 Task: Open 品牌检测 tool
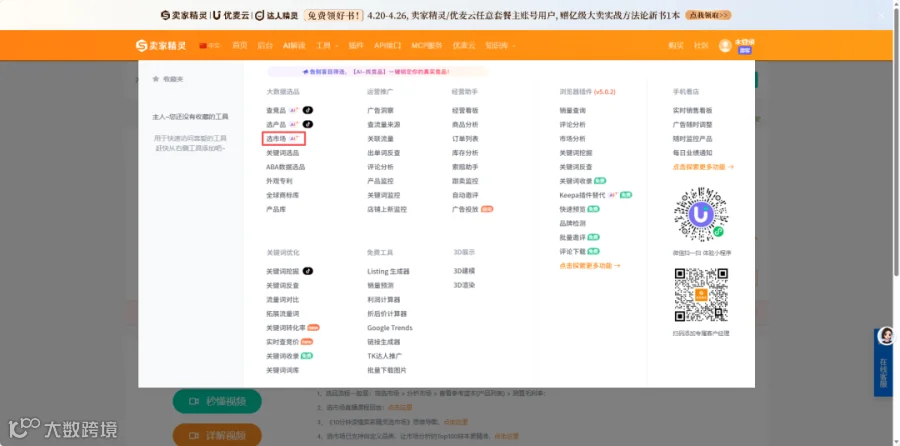(x=573, y=223)
